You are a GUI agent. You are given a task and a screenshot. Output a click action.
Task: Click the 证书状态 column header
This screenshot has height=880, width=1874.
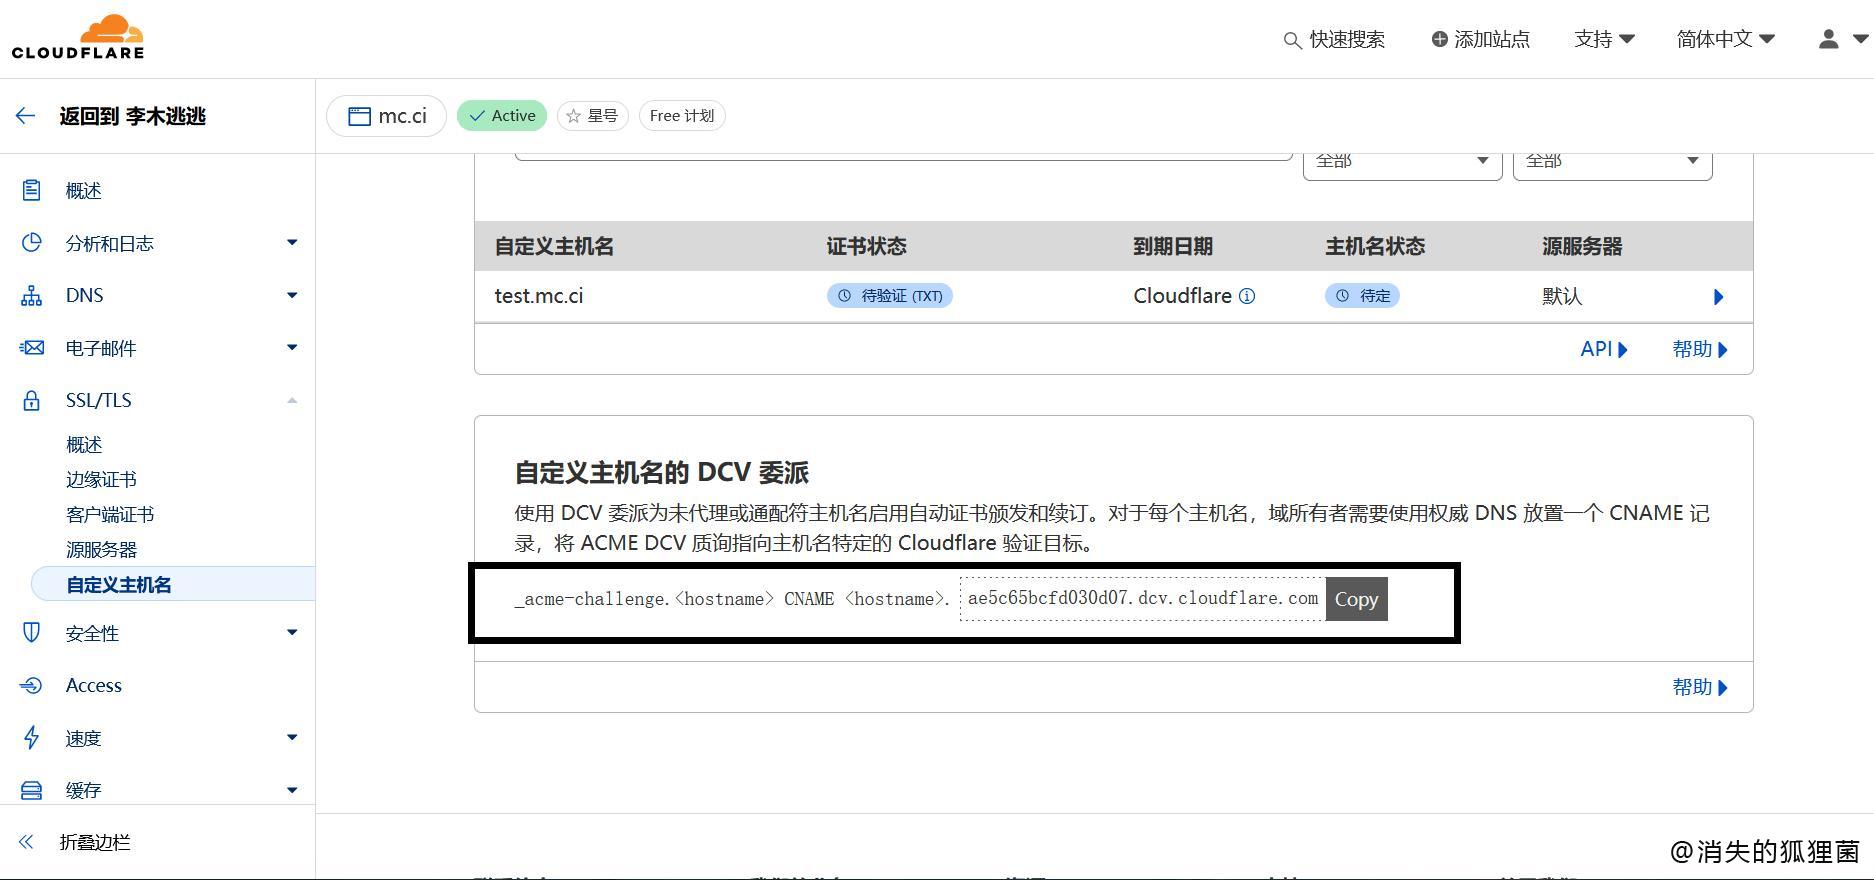pos(867,246)
